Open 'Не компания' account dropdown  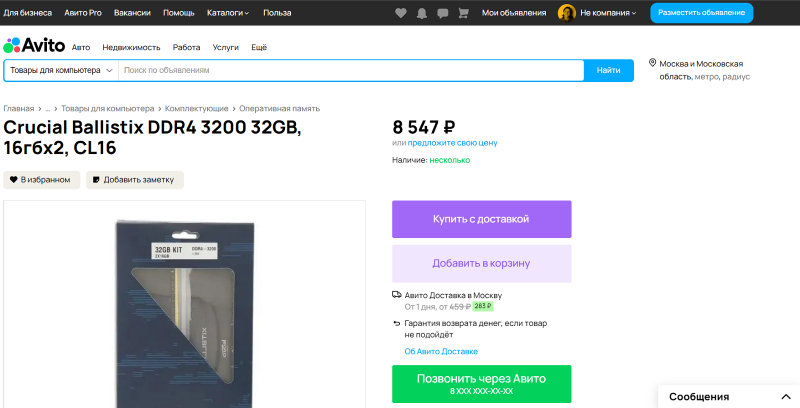[608, 13]
